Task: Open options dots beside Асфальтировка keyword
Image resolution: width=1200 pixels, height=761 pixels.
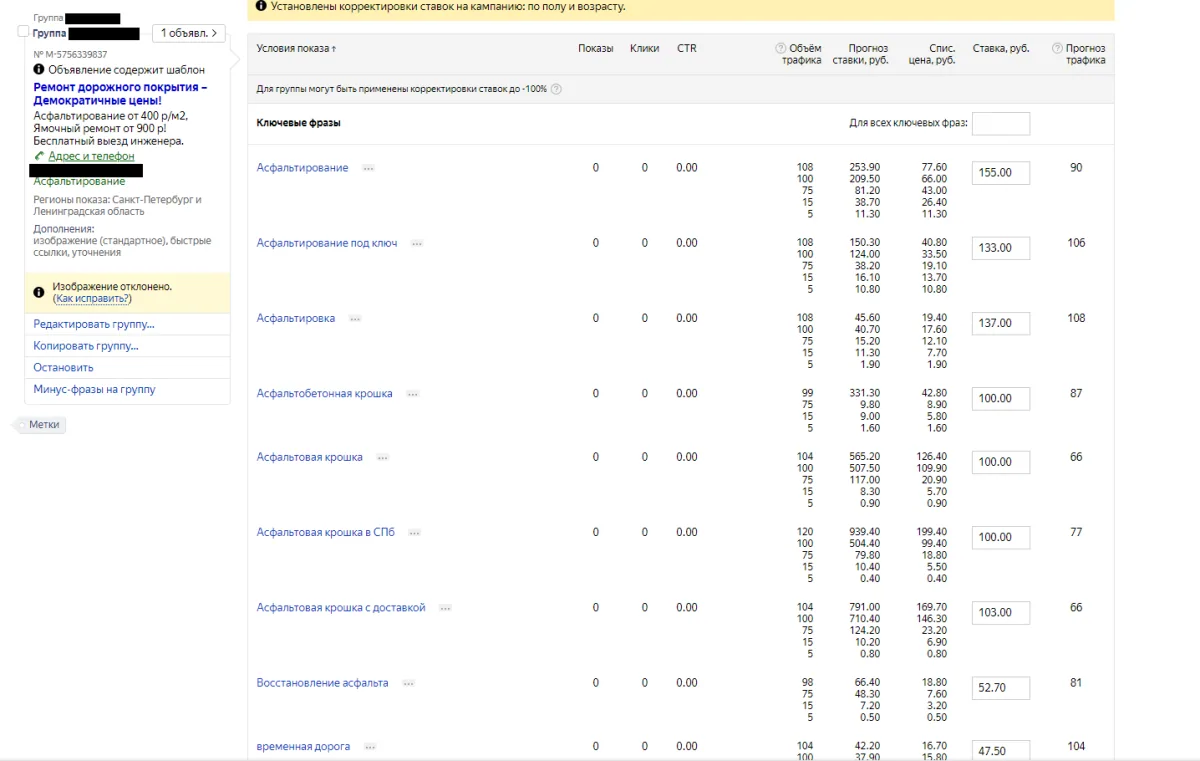Action: point(355,319)
